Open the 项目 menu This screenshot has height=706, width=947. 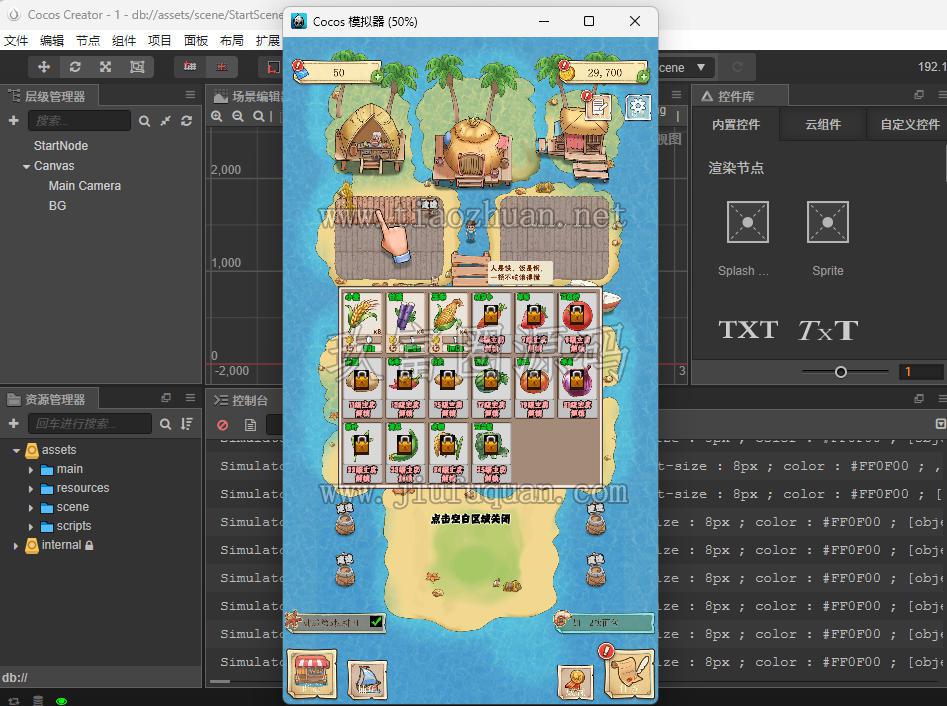[x=160, y=40]
